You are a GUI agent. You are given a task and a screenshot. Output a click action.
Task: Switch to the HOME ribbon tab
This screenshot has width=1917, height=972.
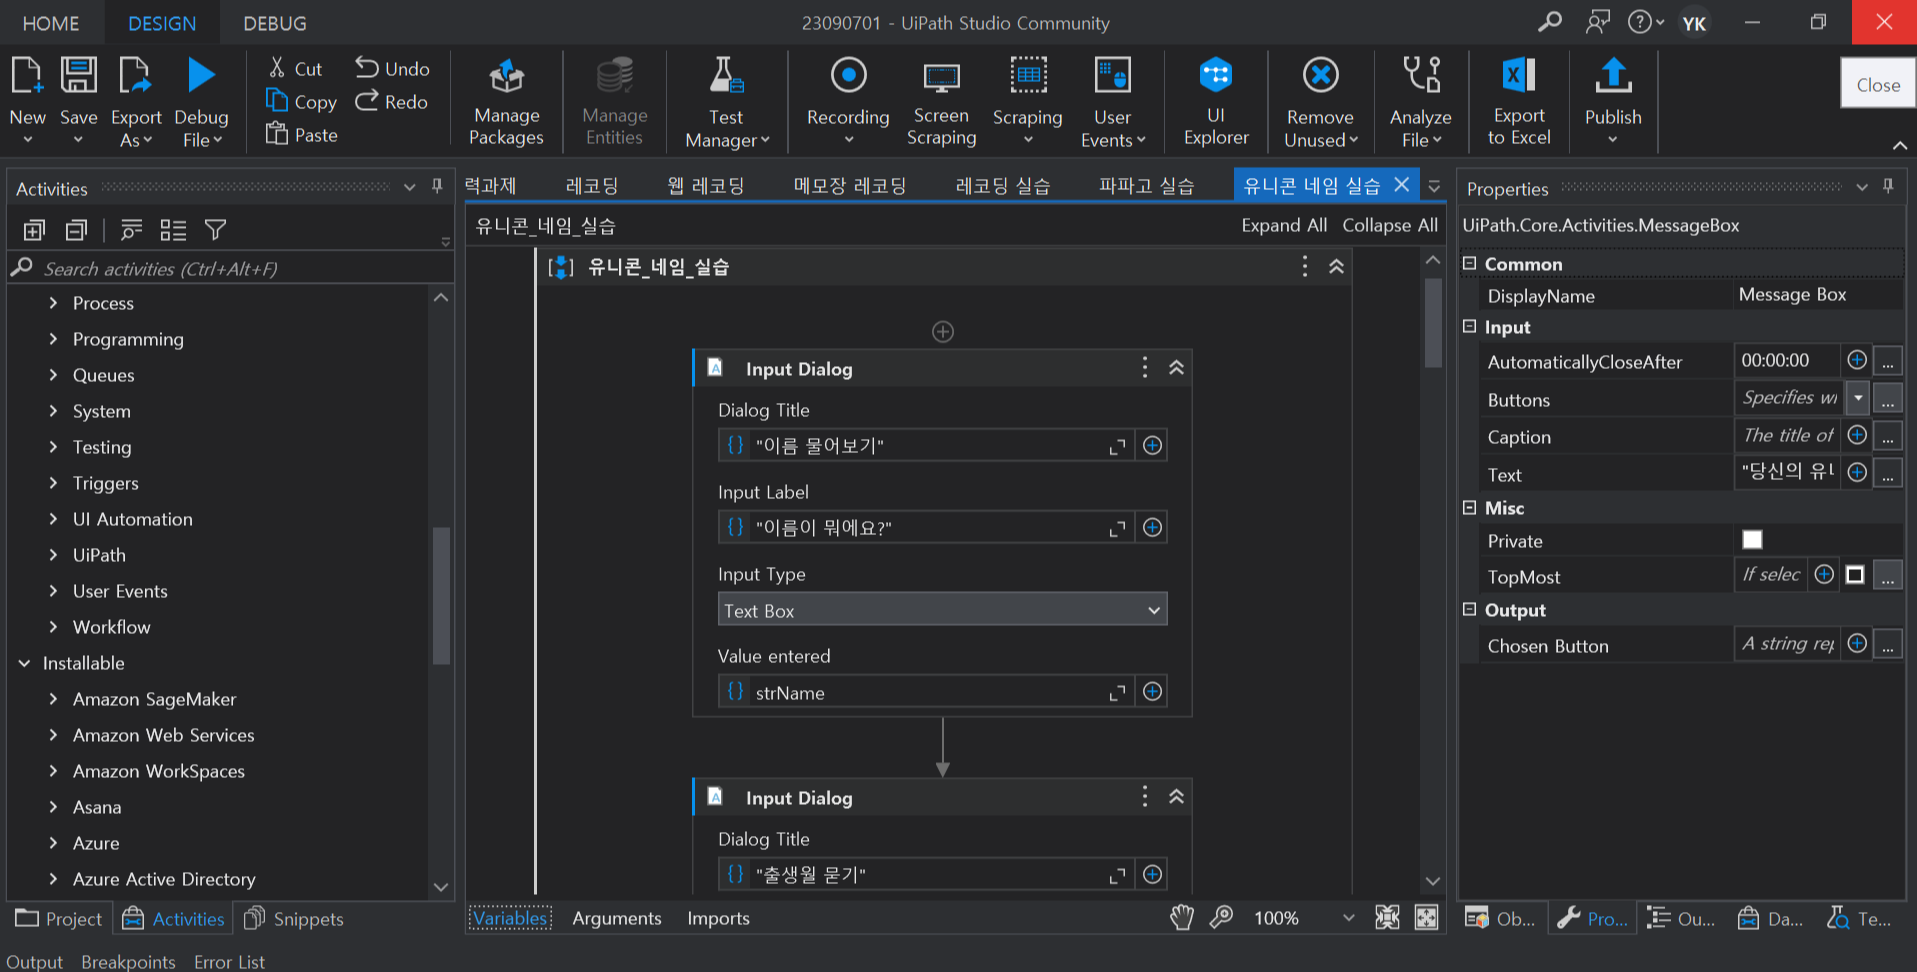[x=51, y=23]
